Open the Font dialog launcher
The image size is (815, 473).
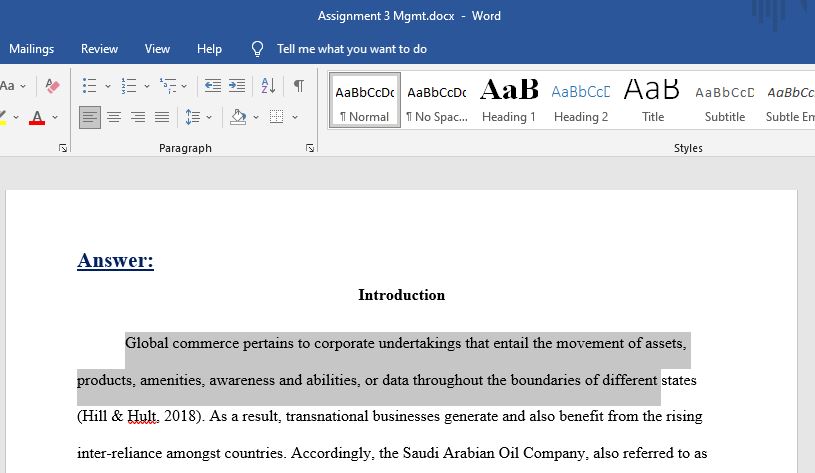(63, 148)
